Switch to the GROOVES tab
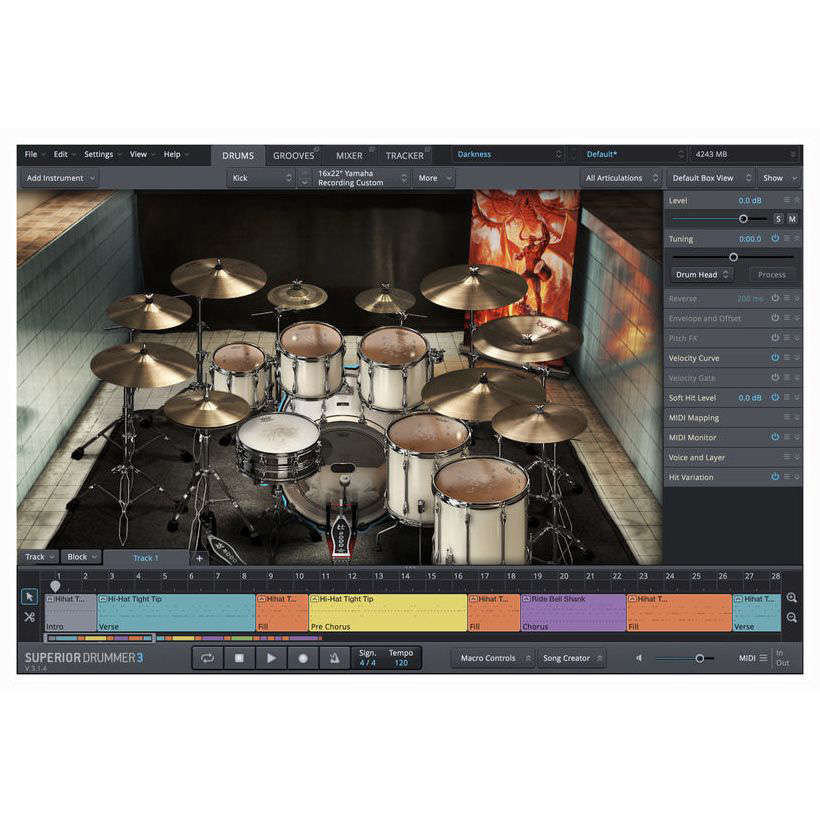This screenshot has height=820, width=820. point(293,156)
